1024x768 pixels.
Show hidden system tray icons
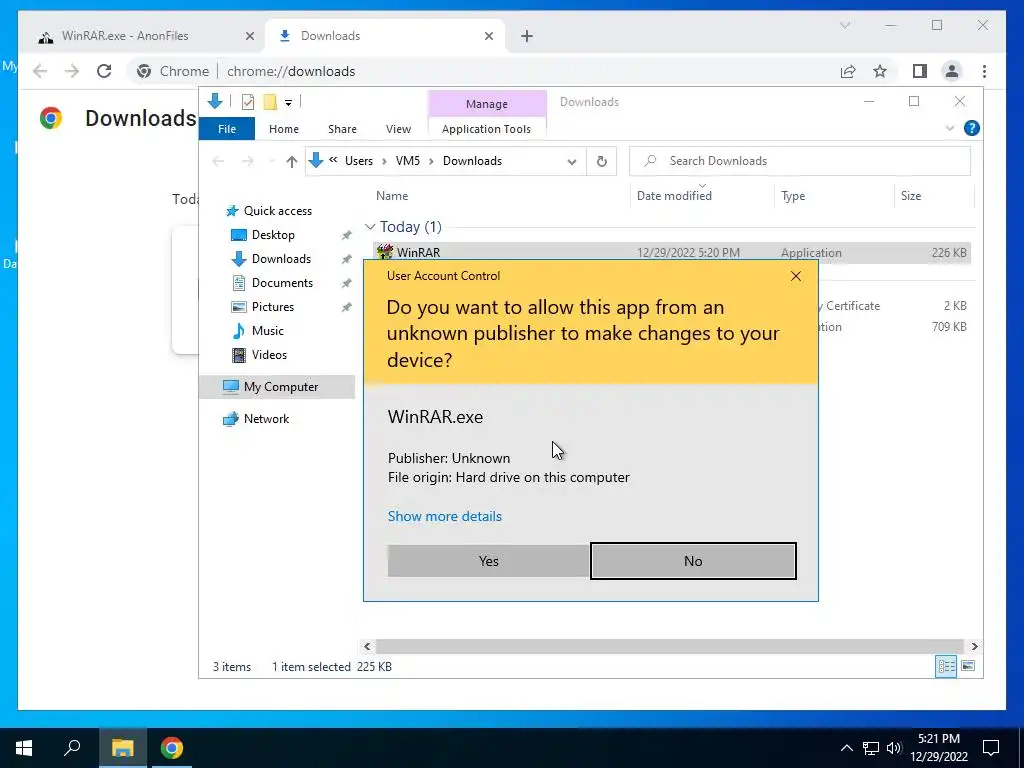(846, 748)
